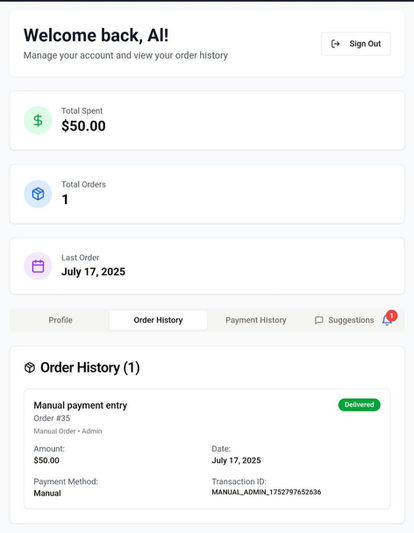The image size is (414, 533).
Task: Click the speech bubble Suggestions icon
Action: pos(319,320)
